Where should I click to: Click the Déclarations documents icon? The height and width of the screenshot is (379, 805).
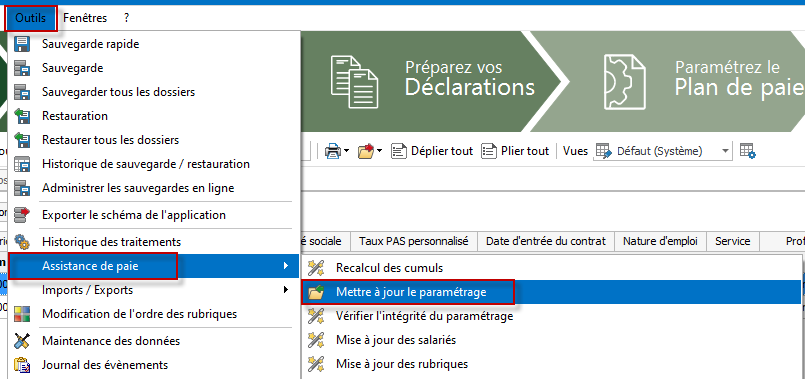click(x=354, y=82)
